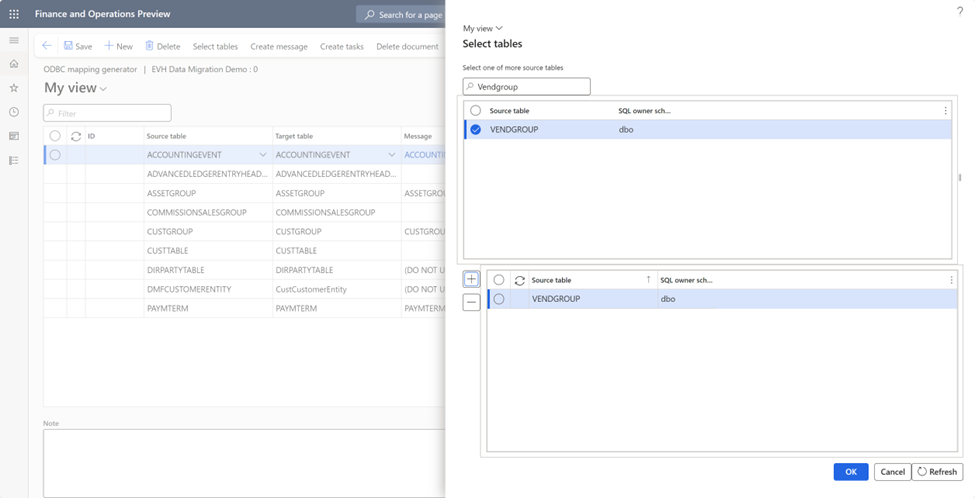Click the help question mark icon
The height and width of the screenshot is (498, 975).
[x=959, y=11]
